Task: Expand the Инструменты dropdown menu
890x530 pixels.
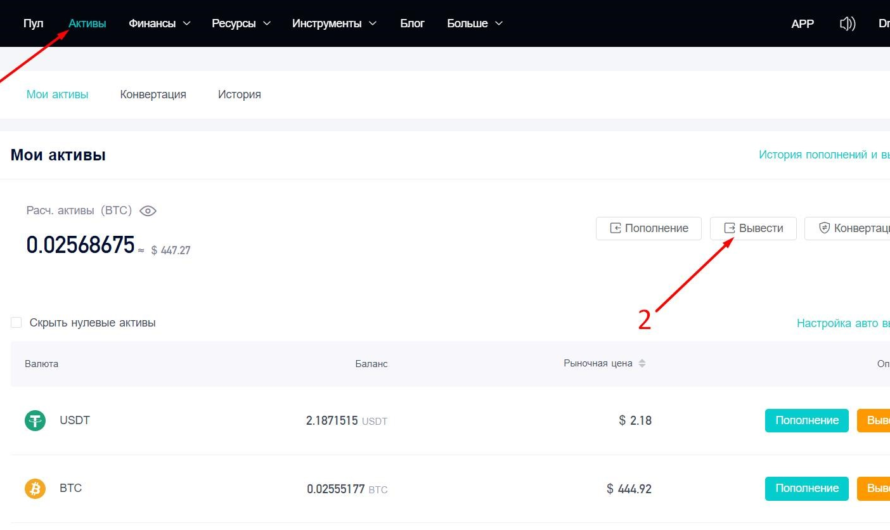Action: [x=334, y=23]
